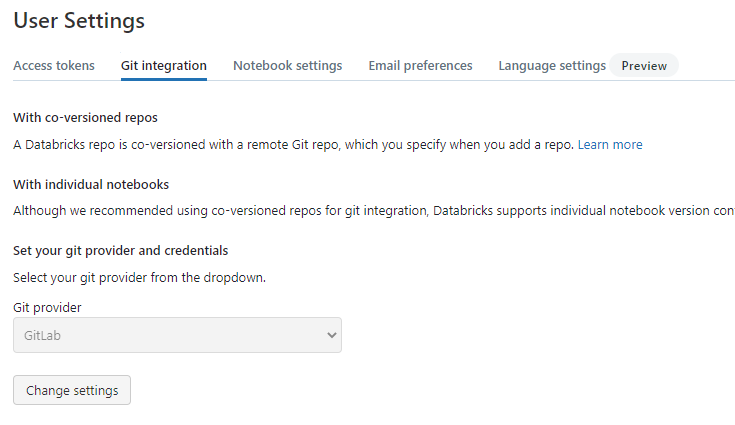
Task: Click the User Settings page title
Action: pos(79,20)
